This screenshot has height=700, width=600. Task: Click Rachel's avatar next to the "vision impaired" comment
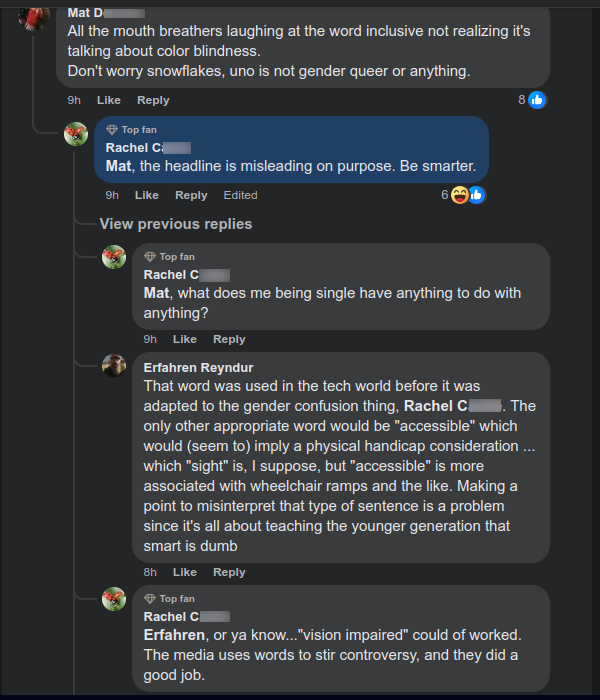coord(114,600)
